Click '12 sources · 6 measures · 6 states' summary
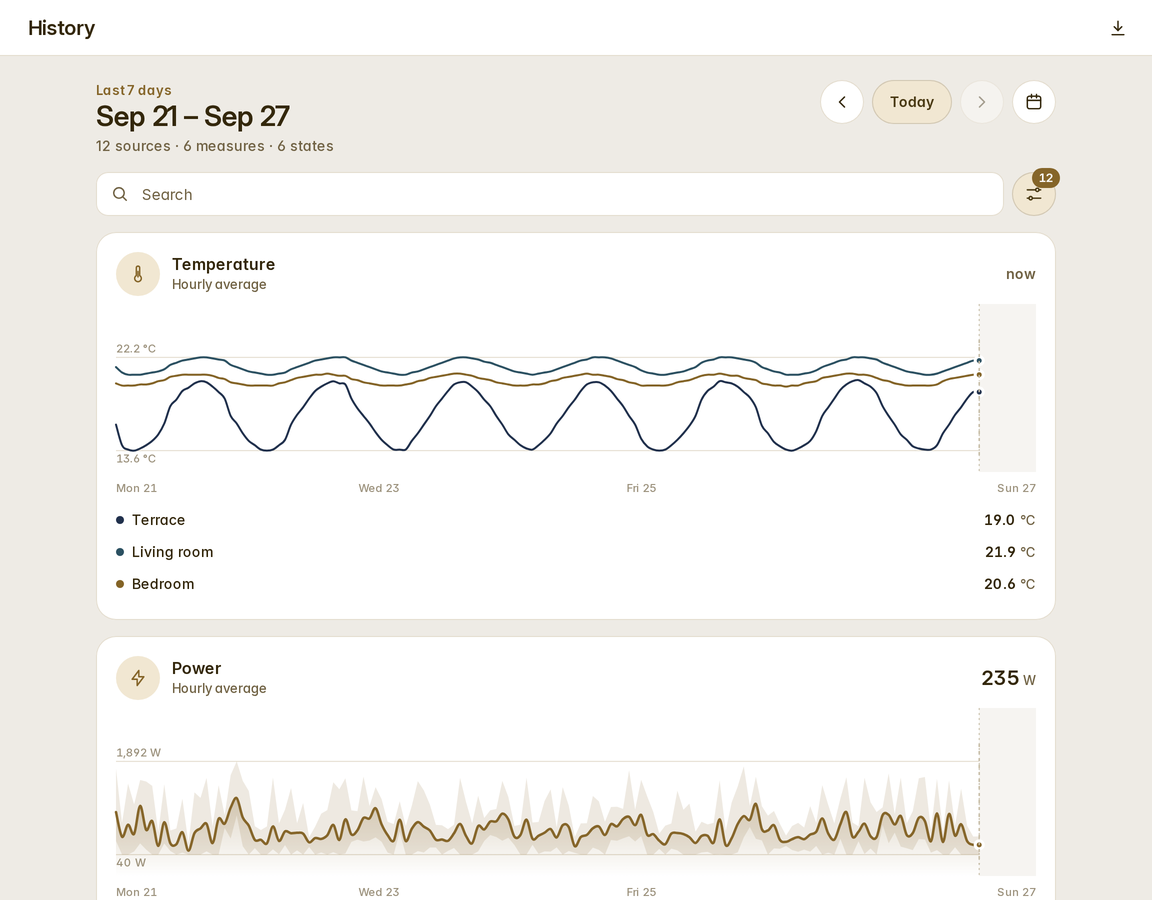Viewport: 1152px width, 900px height. pyautogui.click(x=215, y=146)
